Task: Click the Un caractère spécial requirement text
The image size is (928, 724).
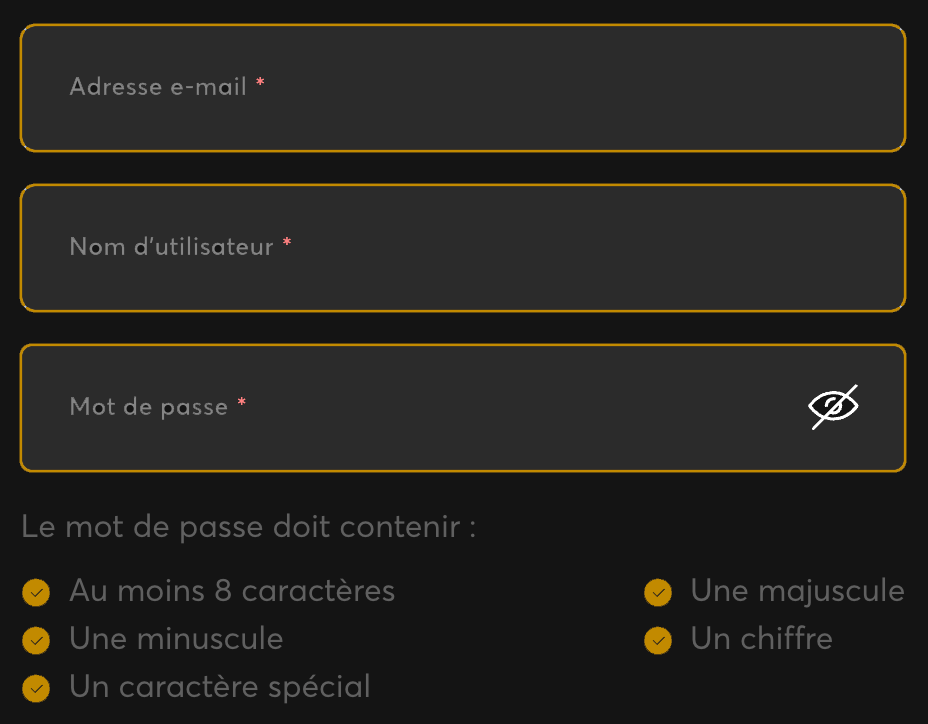Action: pos(220,688)
